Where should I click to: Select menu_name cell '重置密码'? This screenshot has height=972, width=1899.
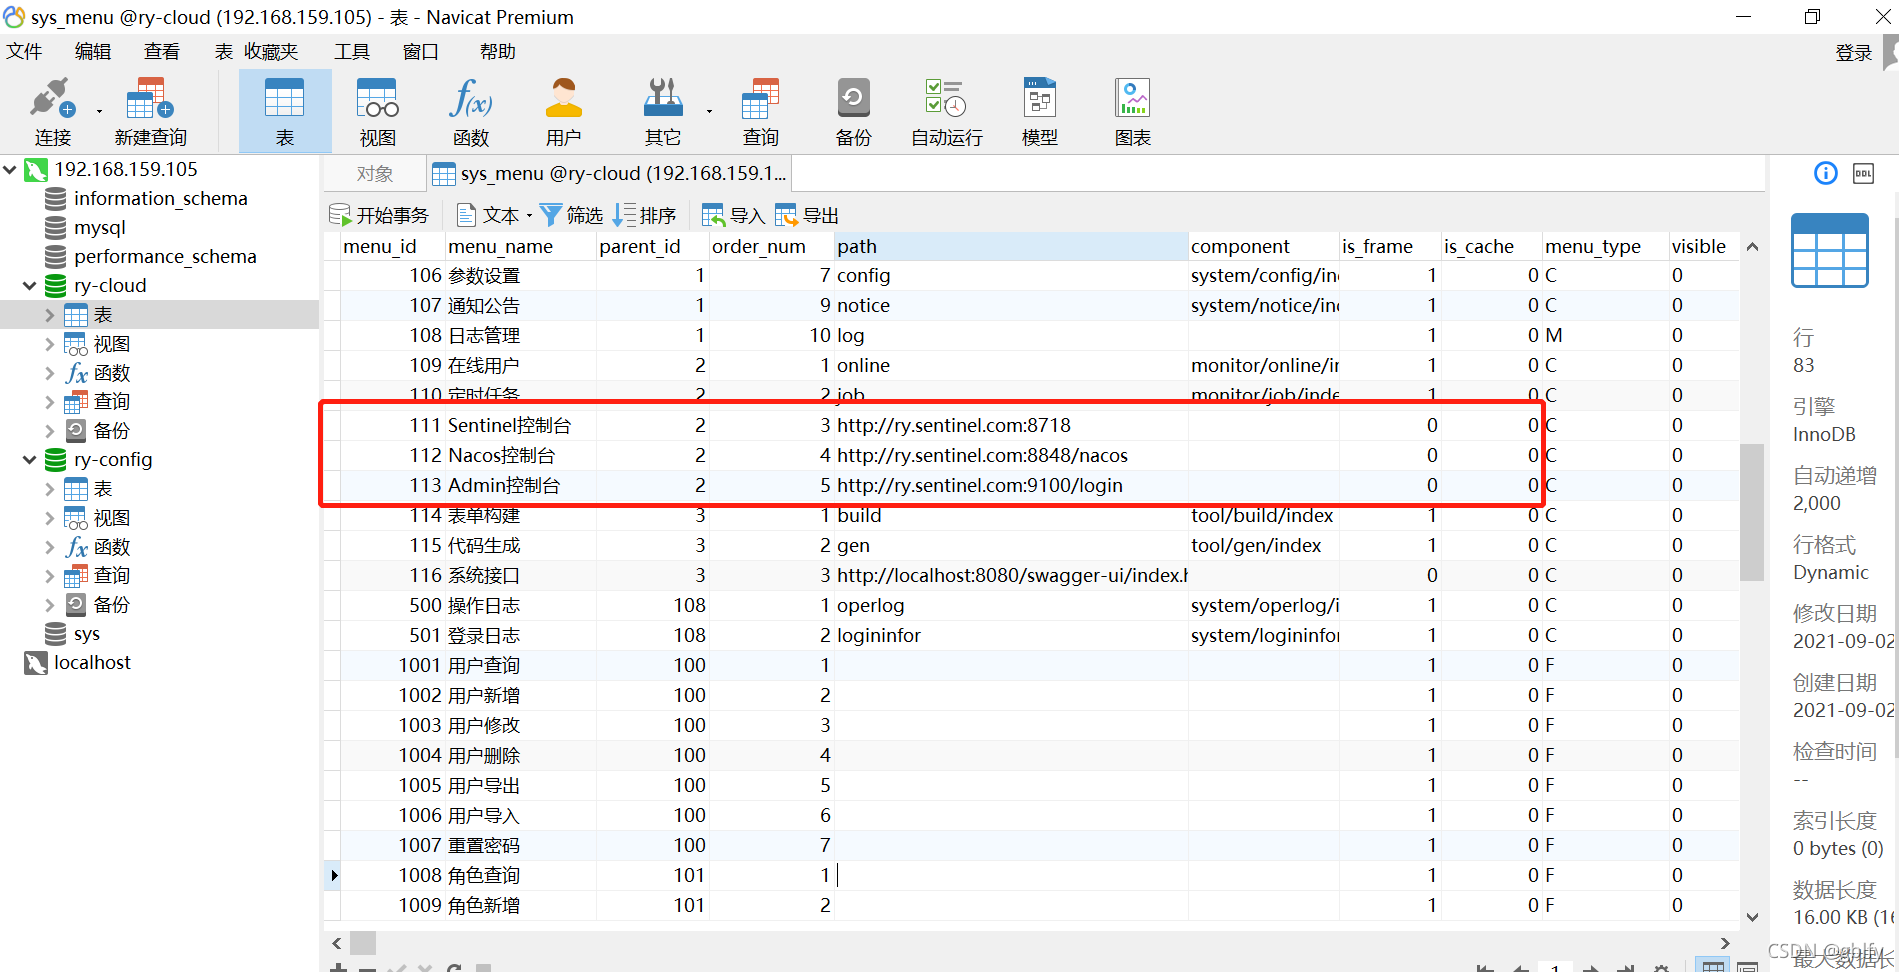(x=520, y=845)
